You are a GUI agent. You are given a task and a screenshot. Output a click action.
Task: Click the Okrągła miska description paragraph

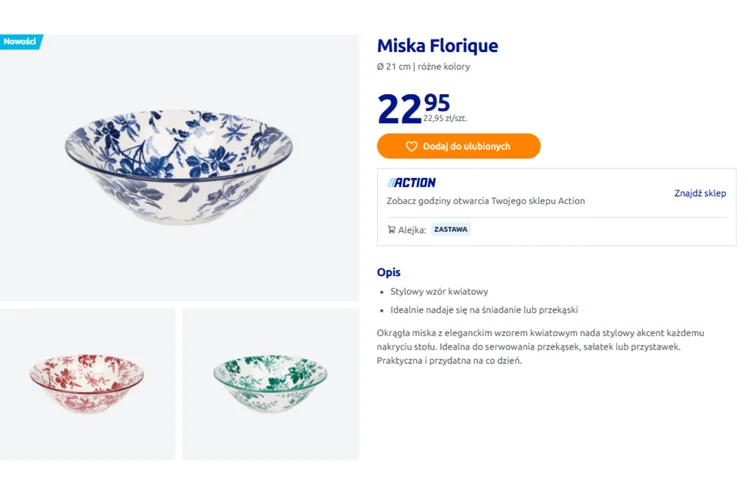click(540, 346)
